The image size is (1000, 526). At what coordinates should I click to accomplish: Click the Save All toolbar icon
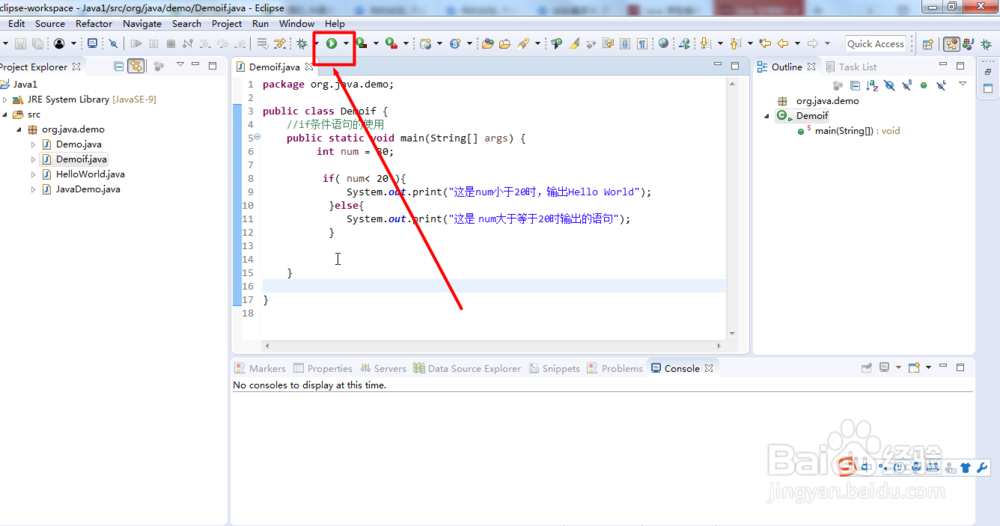(x=38, y=43)
